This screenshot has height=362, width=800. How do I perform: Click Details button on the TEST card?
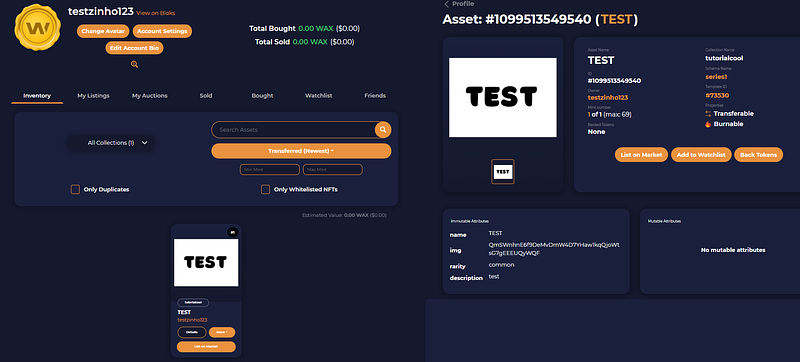(192, 332)
